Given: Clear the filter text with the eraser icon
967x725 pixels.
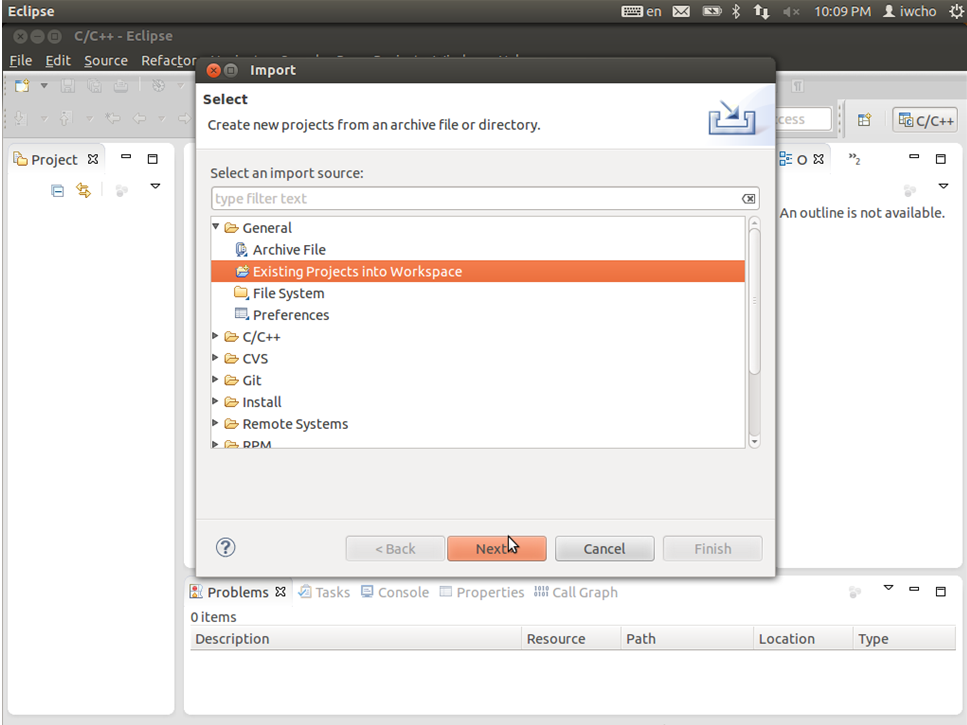Looking at the screenshot, I should click(x=748, y=199).
